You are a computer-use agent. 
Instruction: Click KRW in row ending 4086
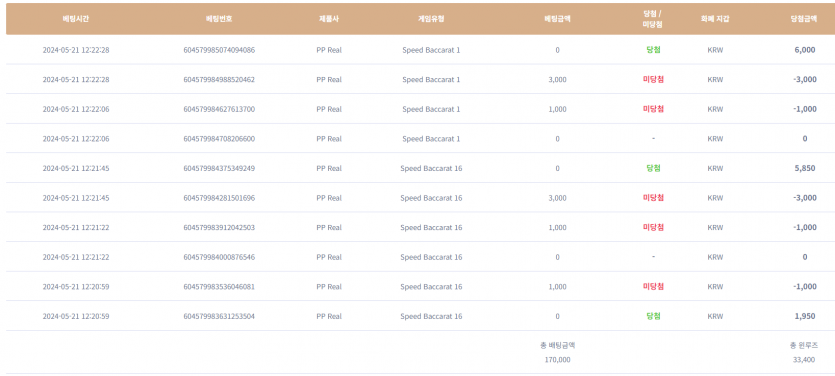point(715,50)
